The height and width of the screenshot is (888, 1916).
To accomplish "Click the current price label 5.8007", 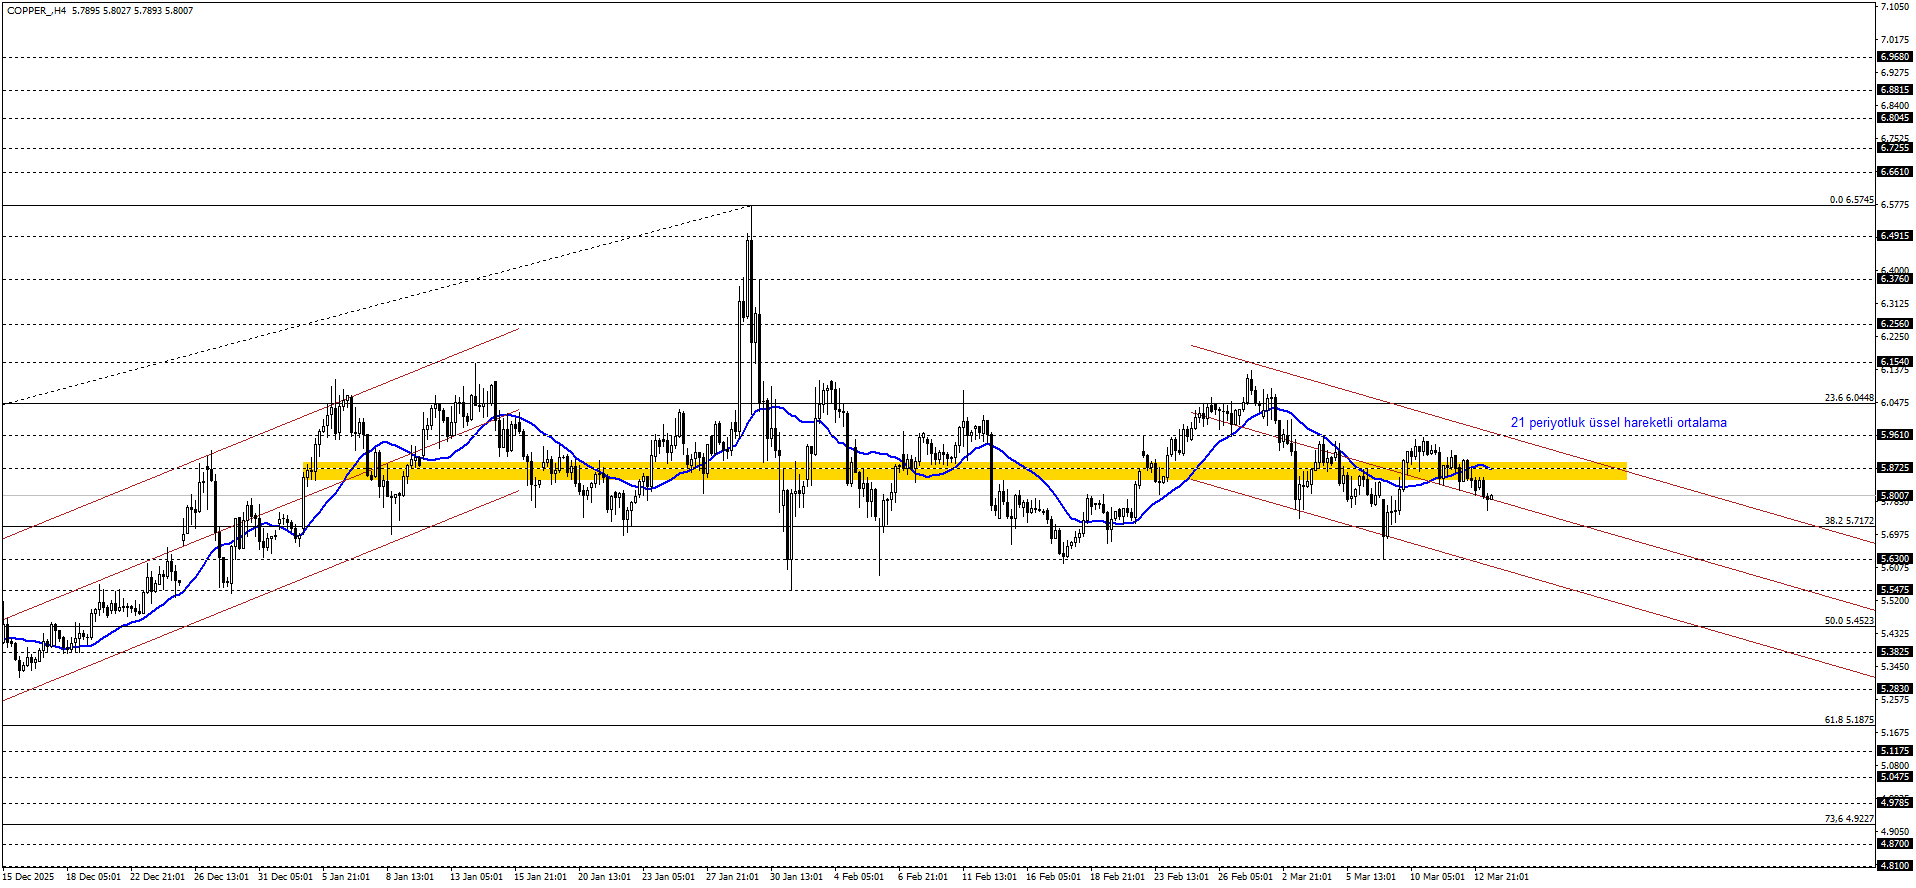I will [x=1894, y=496].
